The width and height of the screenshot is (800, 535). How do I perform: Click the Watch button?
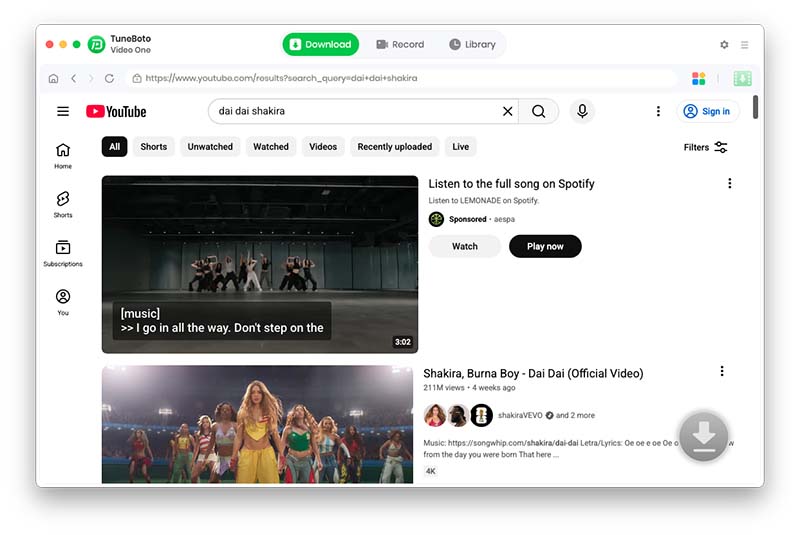pyautogui.click(x=464, y=246)
